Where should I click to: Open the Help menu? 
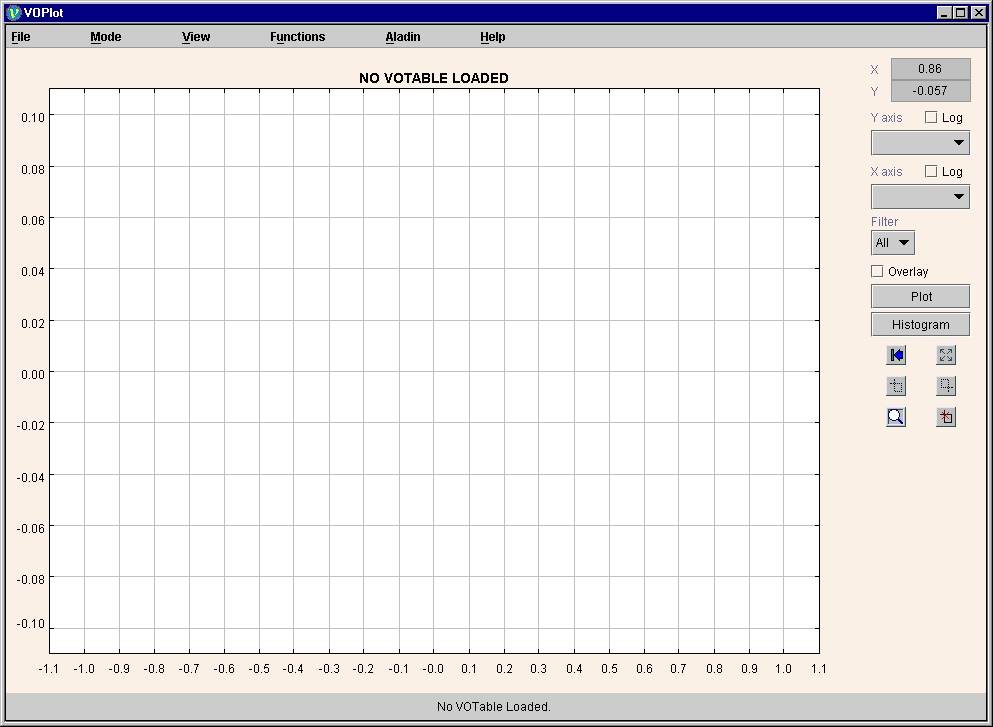tap(492, 37)
